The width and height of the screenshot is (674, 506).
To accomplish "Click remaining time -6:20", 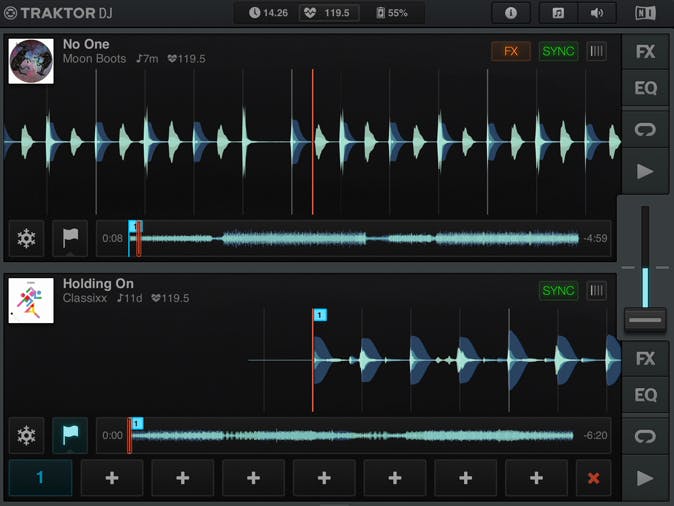I will [x=595, y=435].
